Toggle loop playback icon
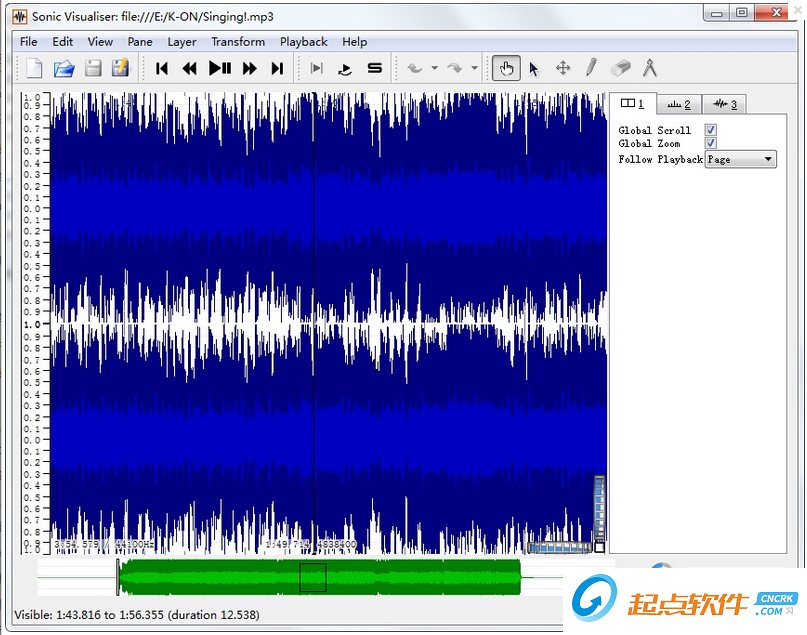The height and width of the screenshot is (635, 807). pyautogui.click(x=346, y=68)
